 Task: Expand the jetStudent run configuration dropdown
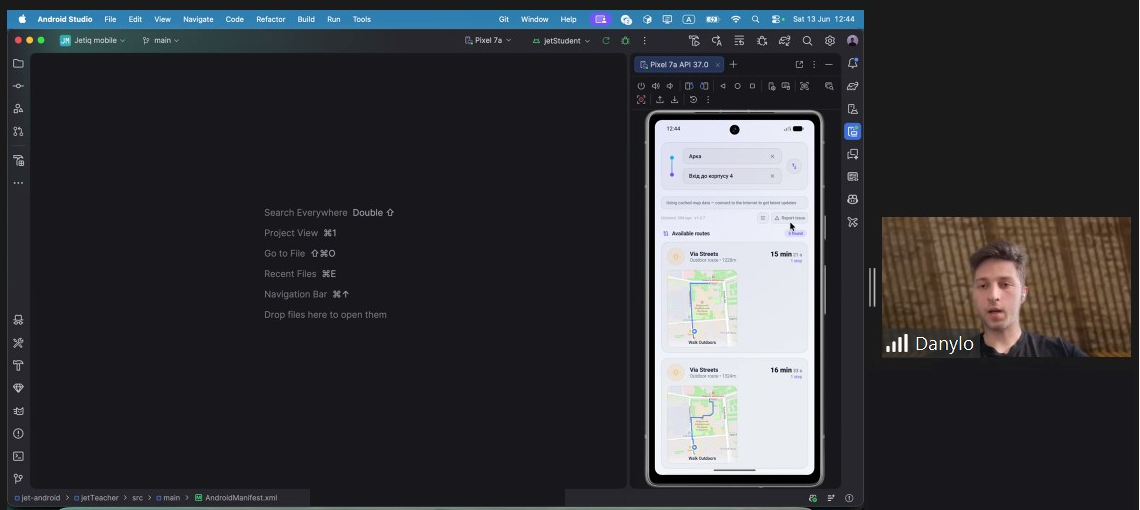click(561, 41)
